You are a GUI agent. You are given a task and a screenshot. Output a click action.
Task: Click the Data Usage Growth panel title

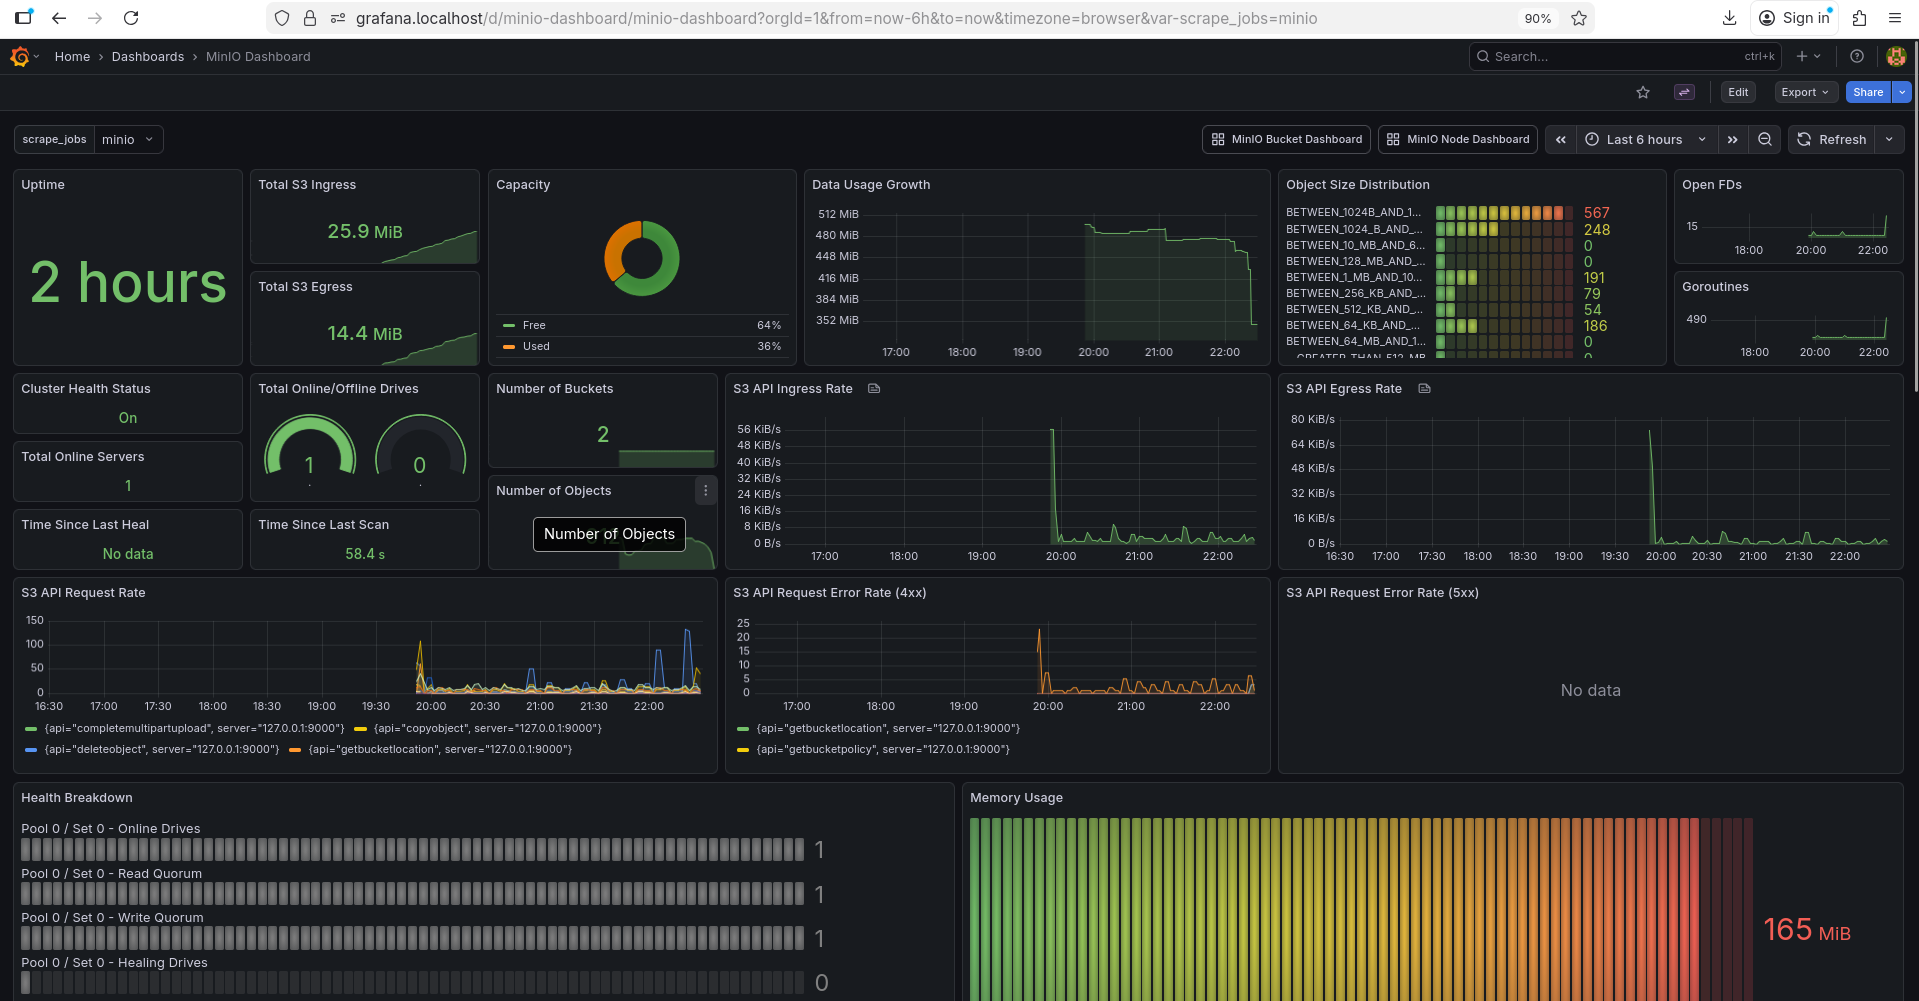click(x=871, y=185)
